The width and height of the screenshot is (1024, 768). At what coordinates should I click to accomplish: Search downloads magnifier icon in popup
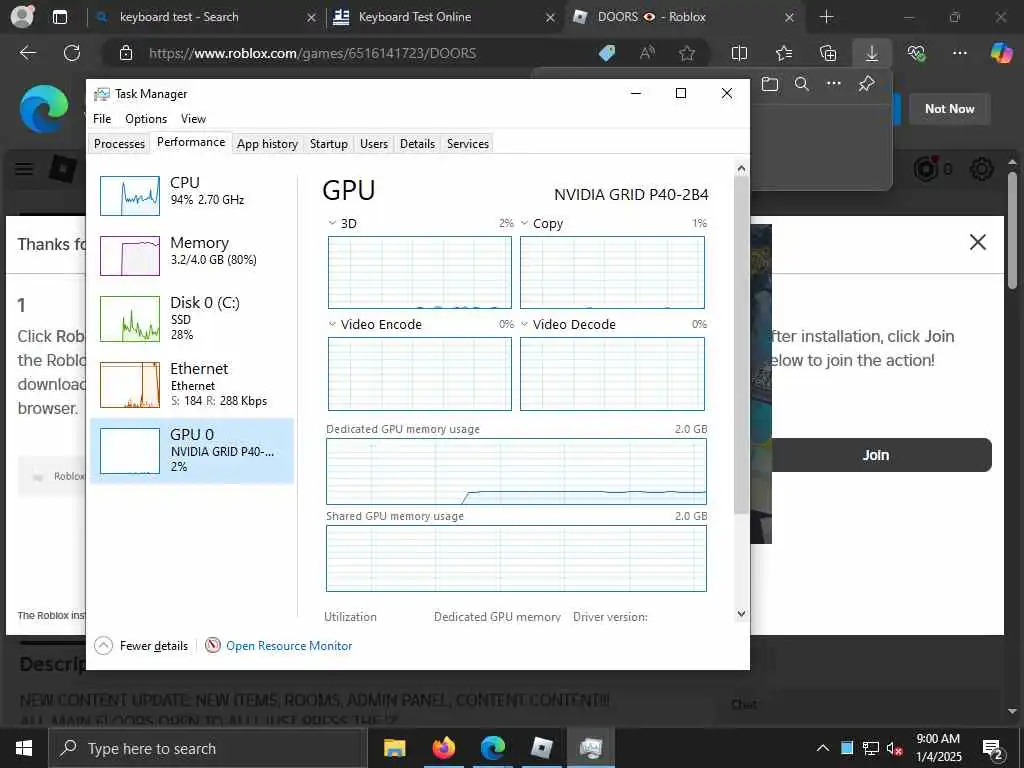pyautogui.click(x=802, y=84)
